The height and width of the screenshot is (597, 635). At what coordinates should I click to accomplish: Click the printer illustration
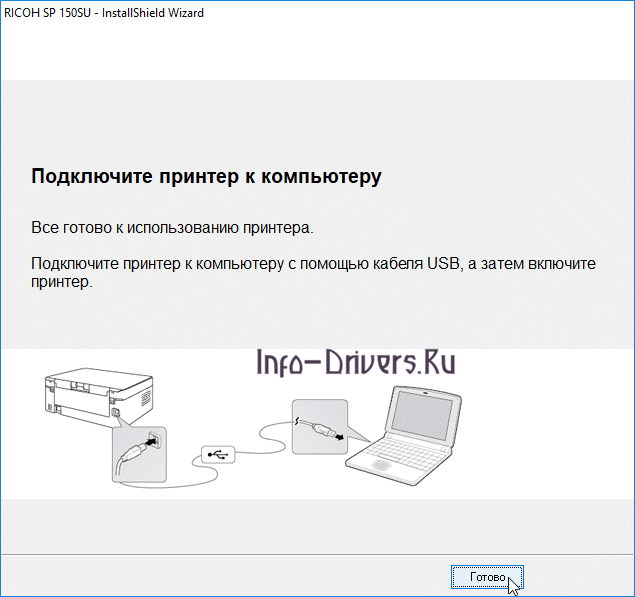pos(99,397)
